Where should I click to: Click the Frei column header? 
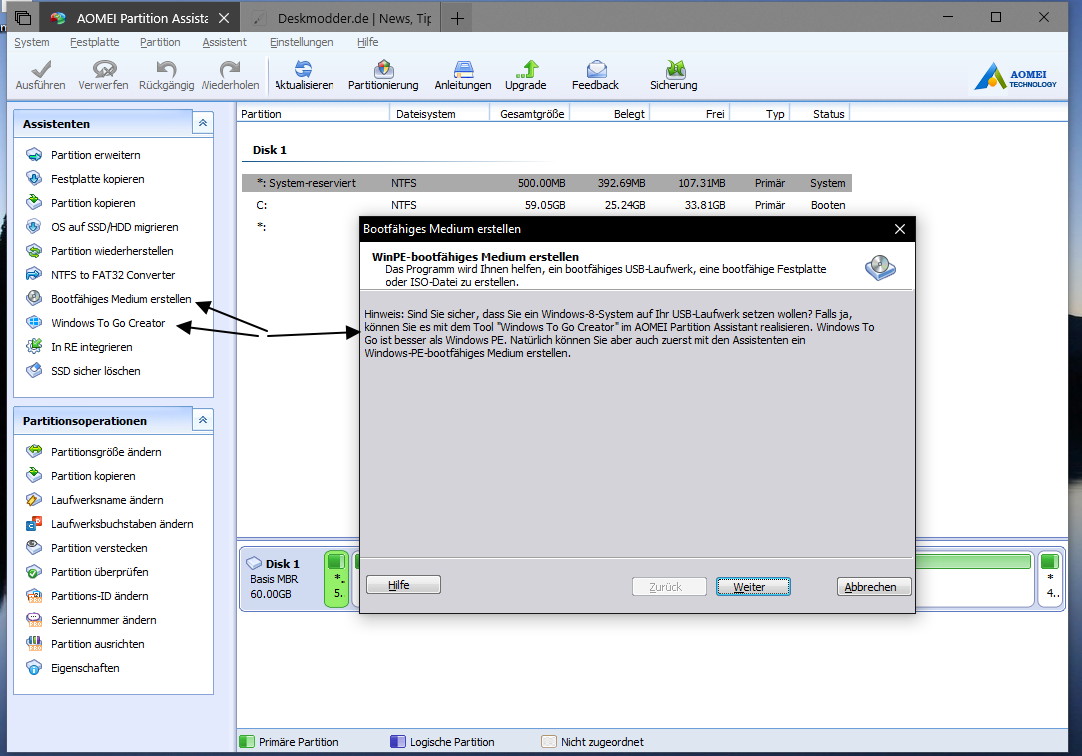pos(689,114)
